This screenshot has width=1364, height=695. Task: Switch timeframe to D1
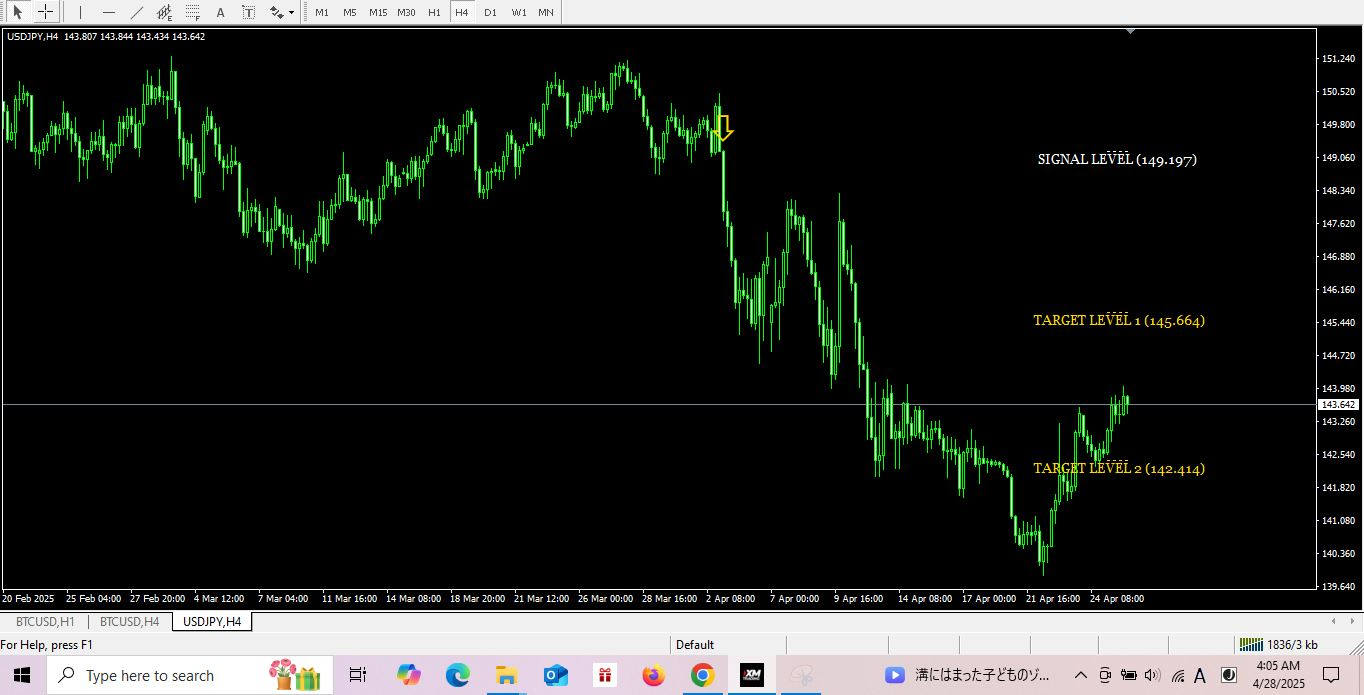[x=489, y=12]
